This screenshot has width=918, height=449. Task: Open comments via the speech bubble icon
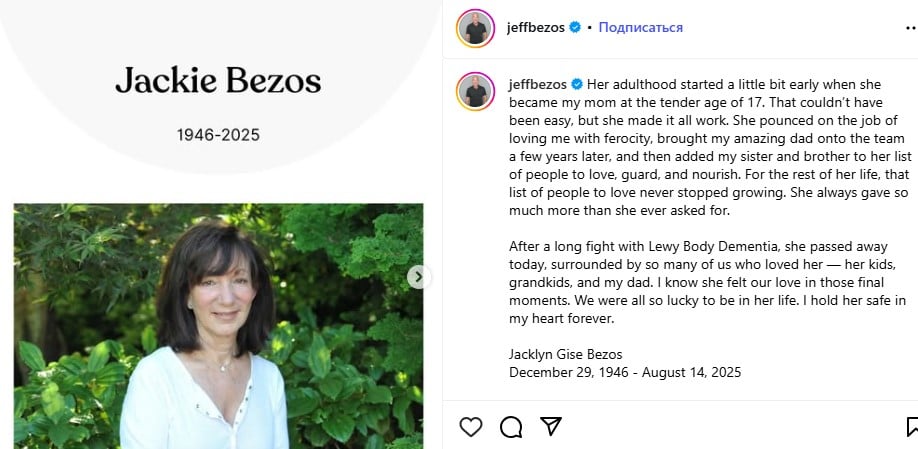pyautogui.click(x=511, y=427)
